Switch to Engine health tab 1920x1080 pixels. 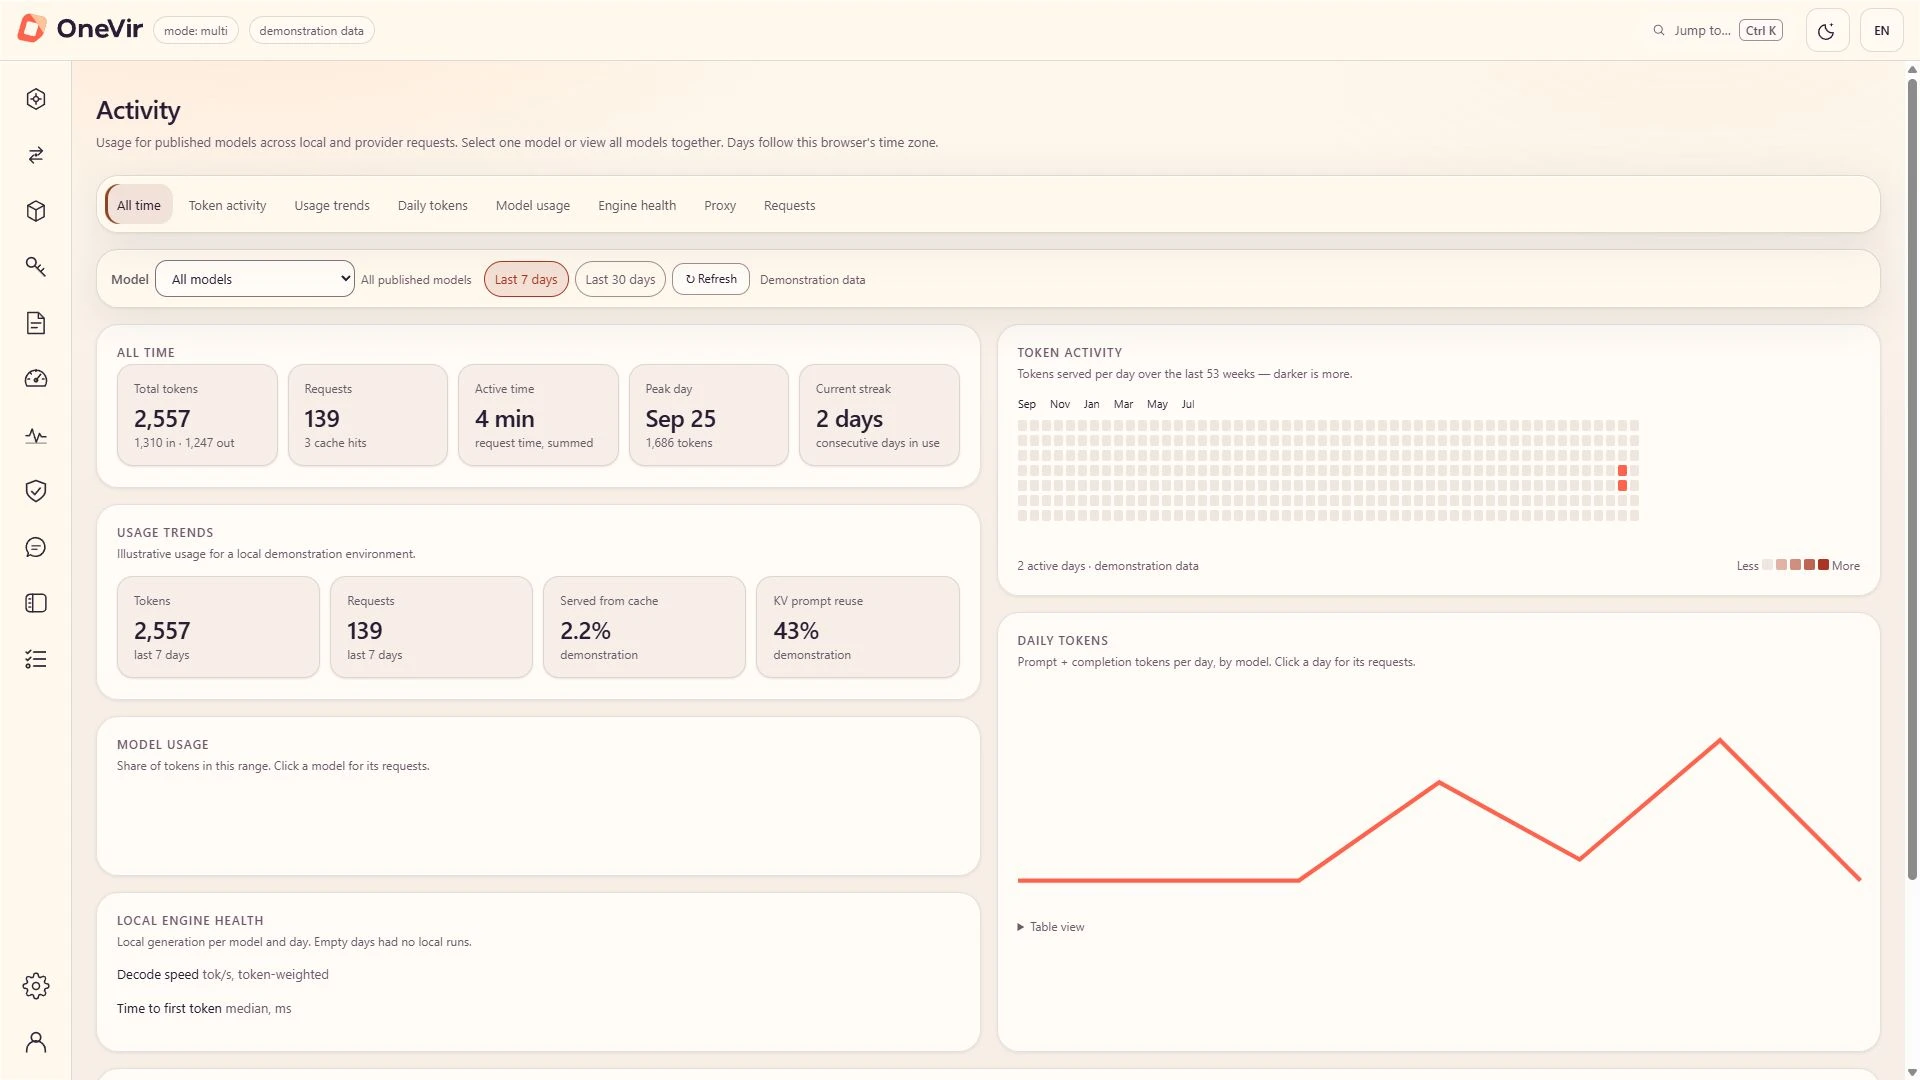pos(637,205)
